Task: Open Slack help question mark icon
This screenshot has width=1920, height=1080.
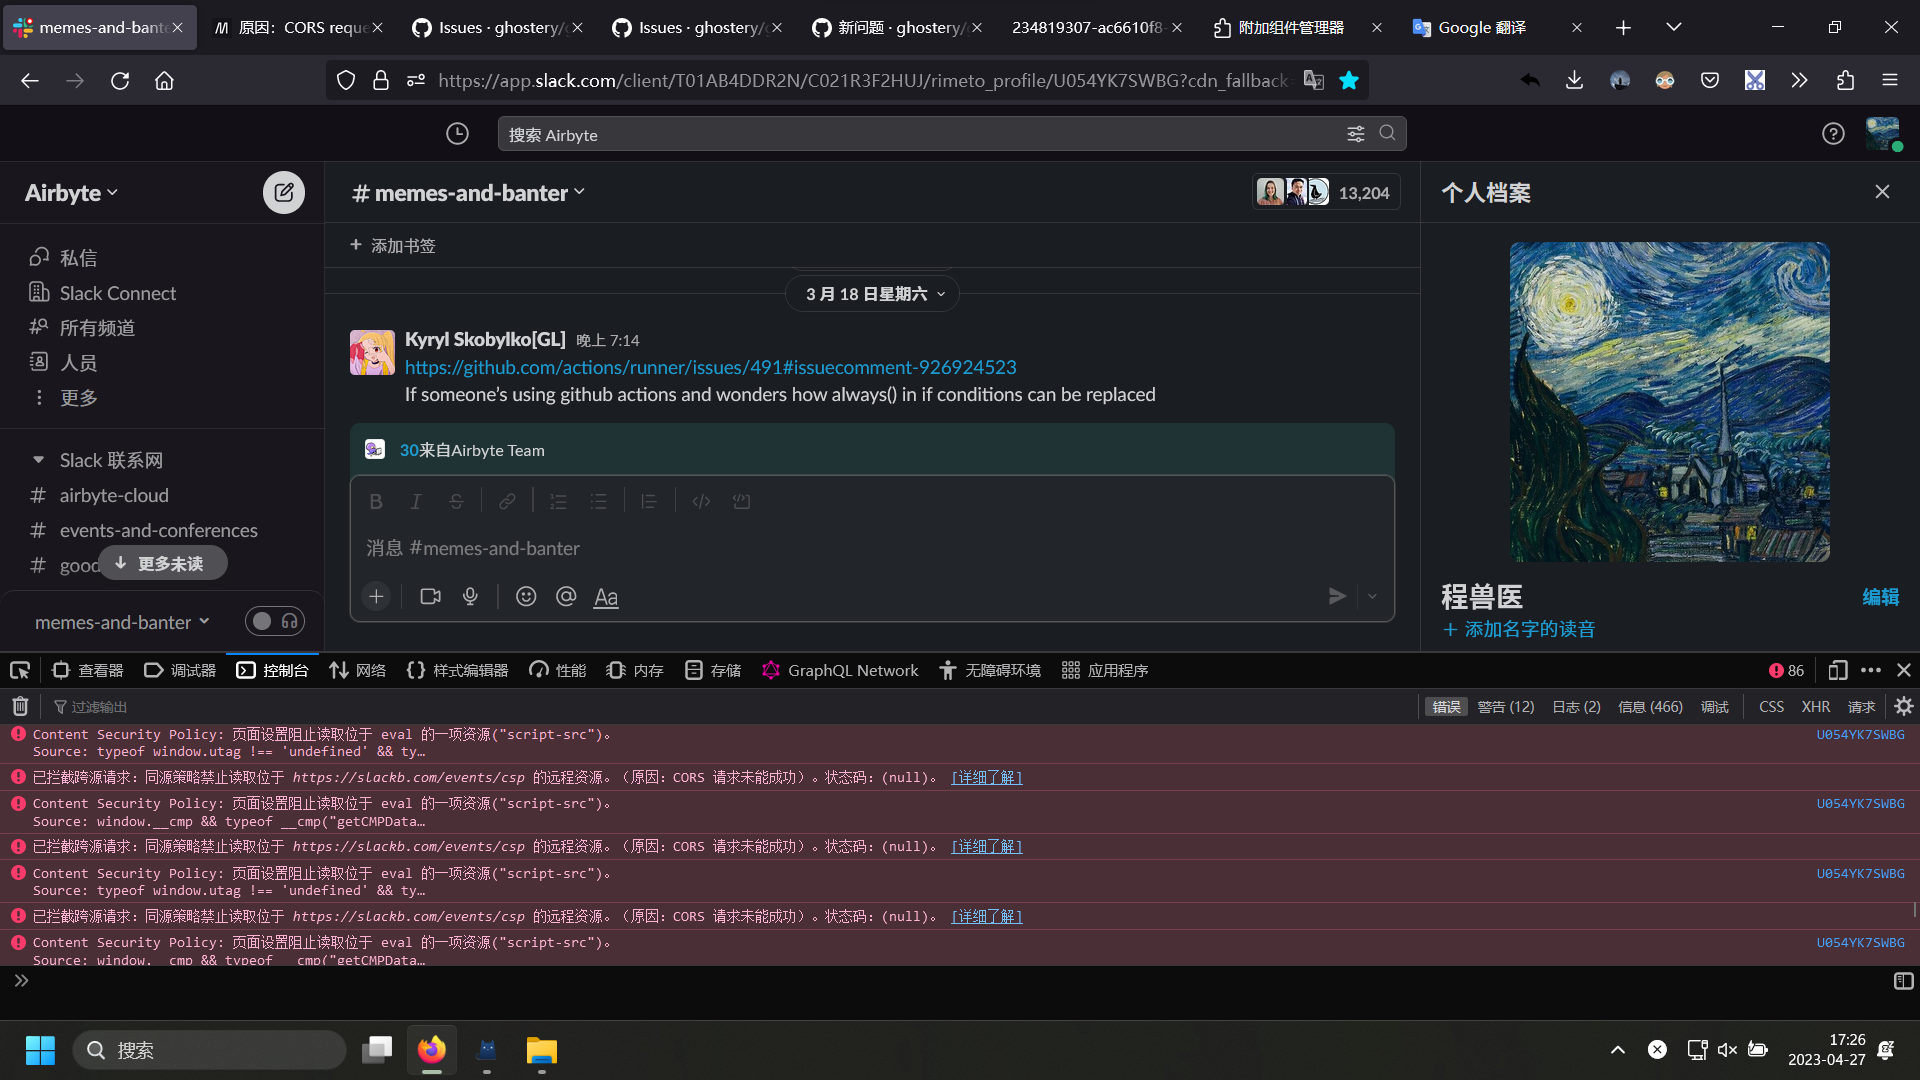Action: point(1832,134)
